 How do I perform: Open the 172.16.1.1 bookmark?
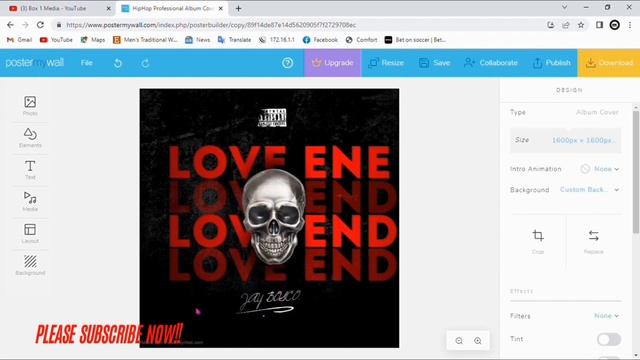[277, 40]
